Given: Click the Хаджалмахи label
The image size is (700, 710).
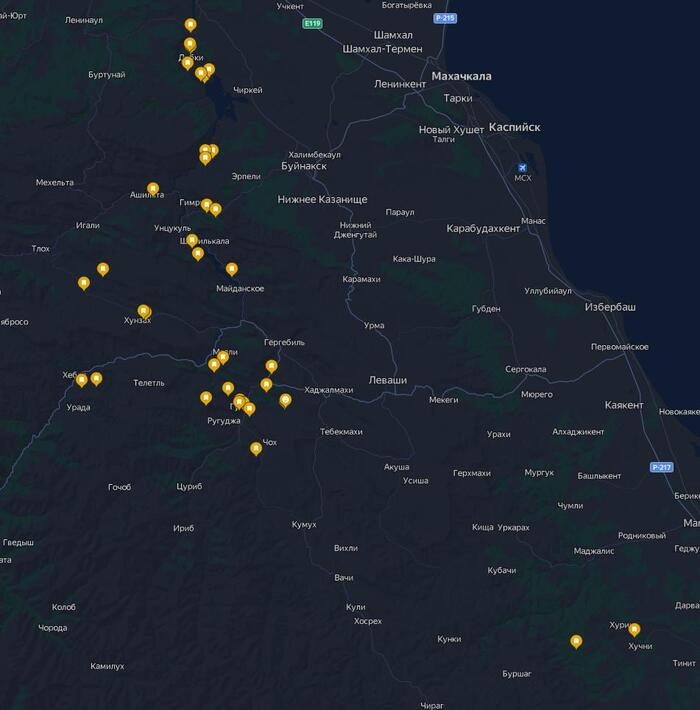Looking at the screenshot, I should tap(329, 390).
